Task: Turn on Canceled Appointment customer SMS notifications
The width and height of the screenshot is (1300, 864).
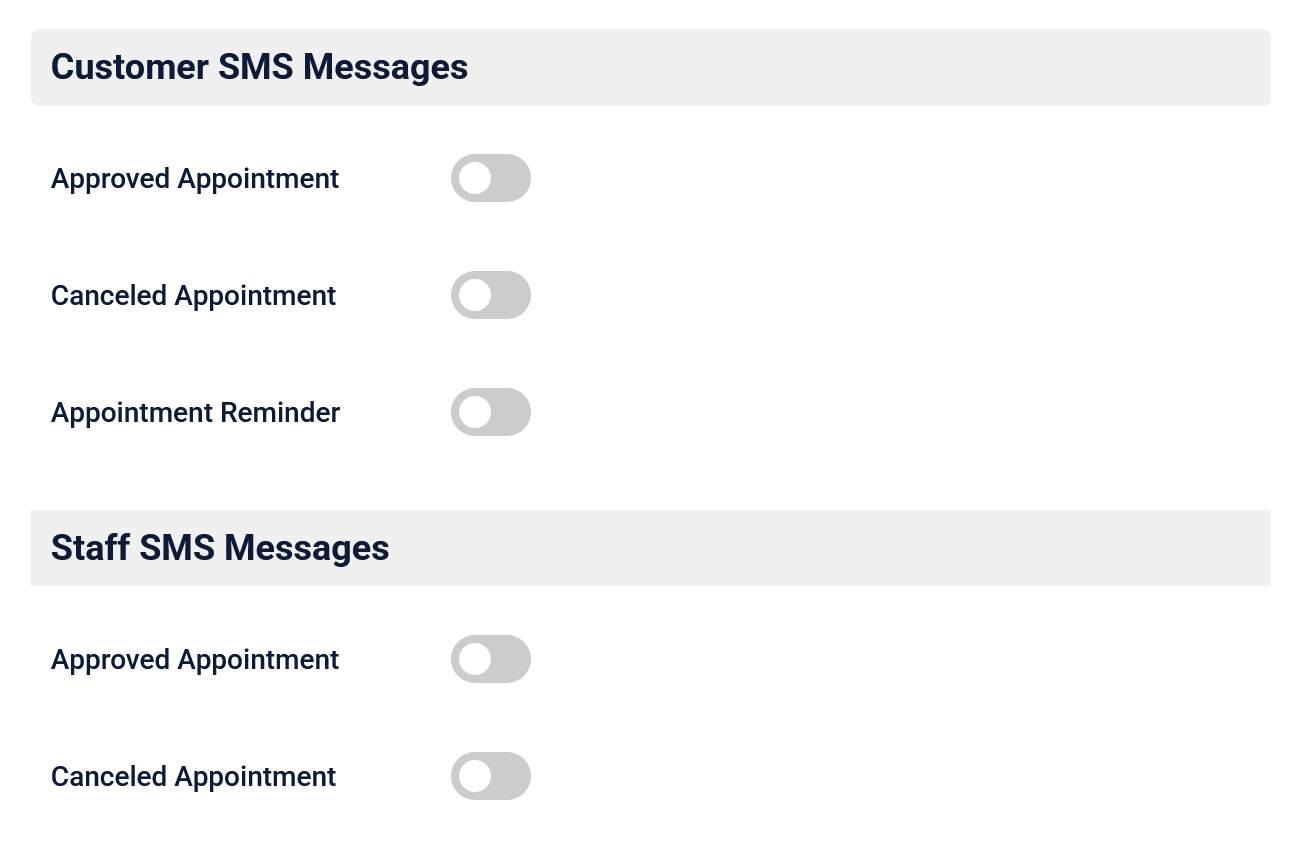Action: 491,295
